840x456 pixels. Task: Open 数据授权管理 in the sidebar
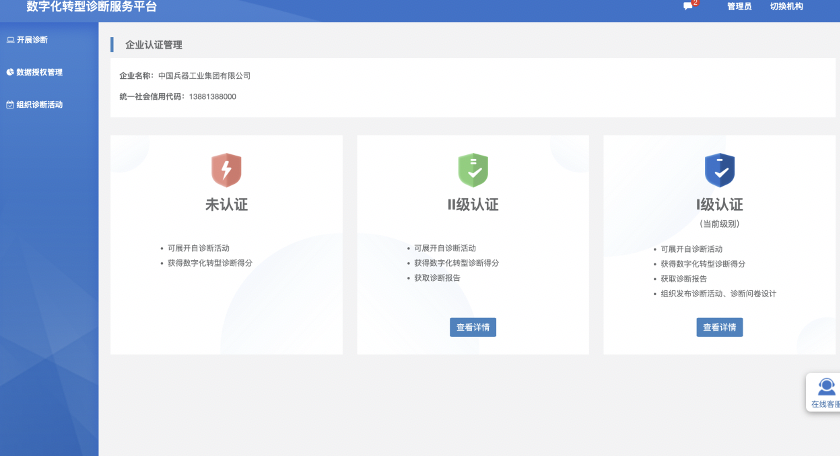(x=40, y=72)
